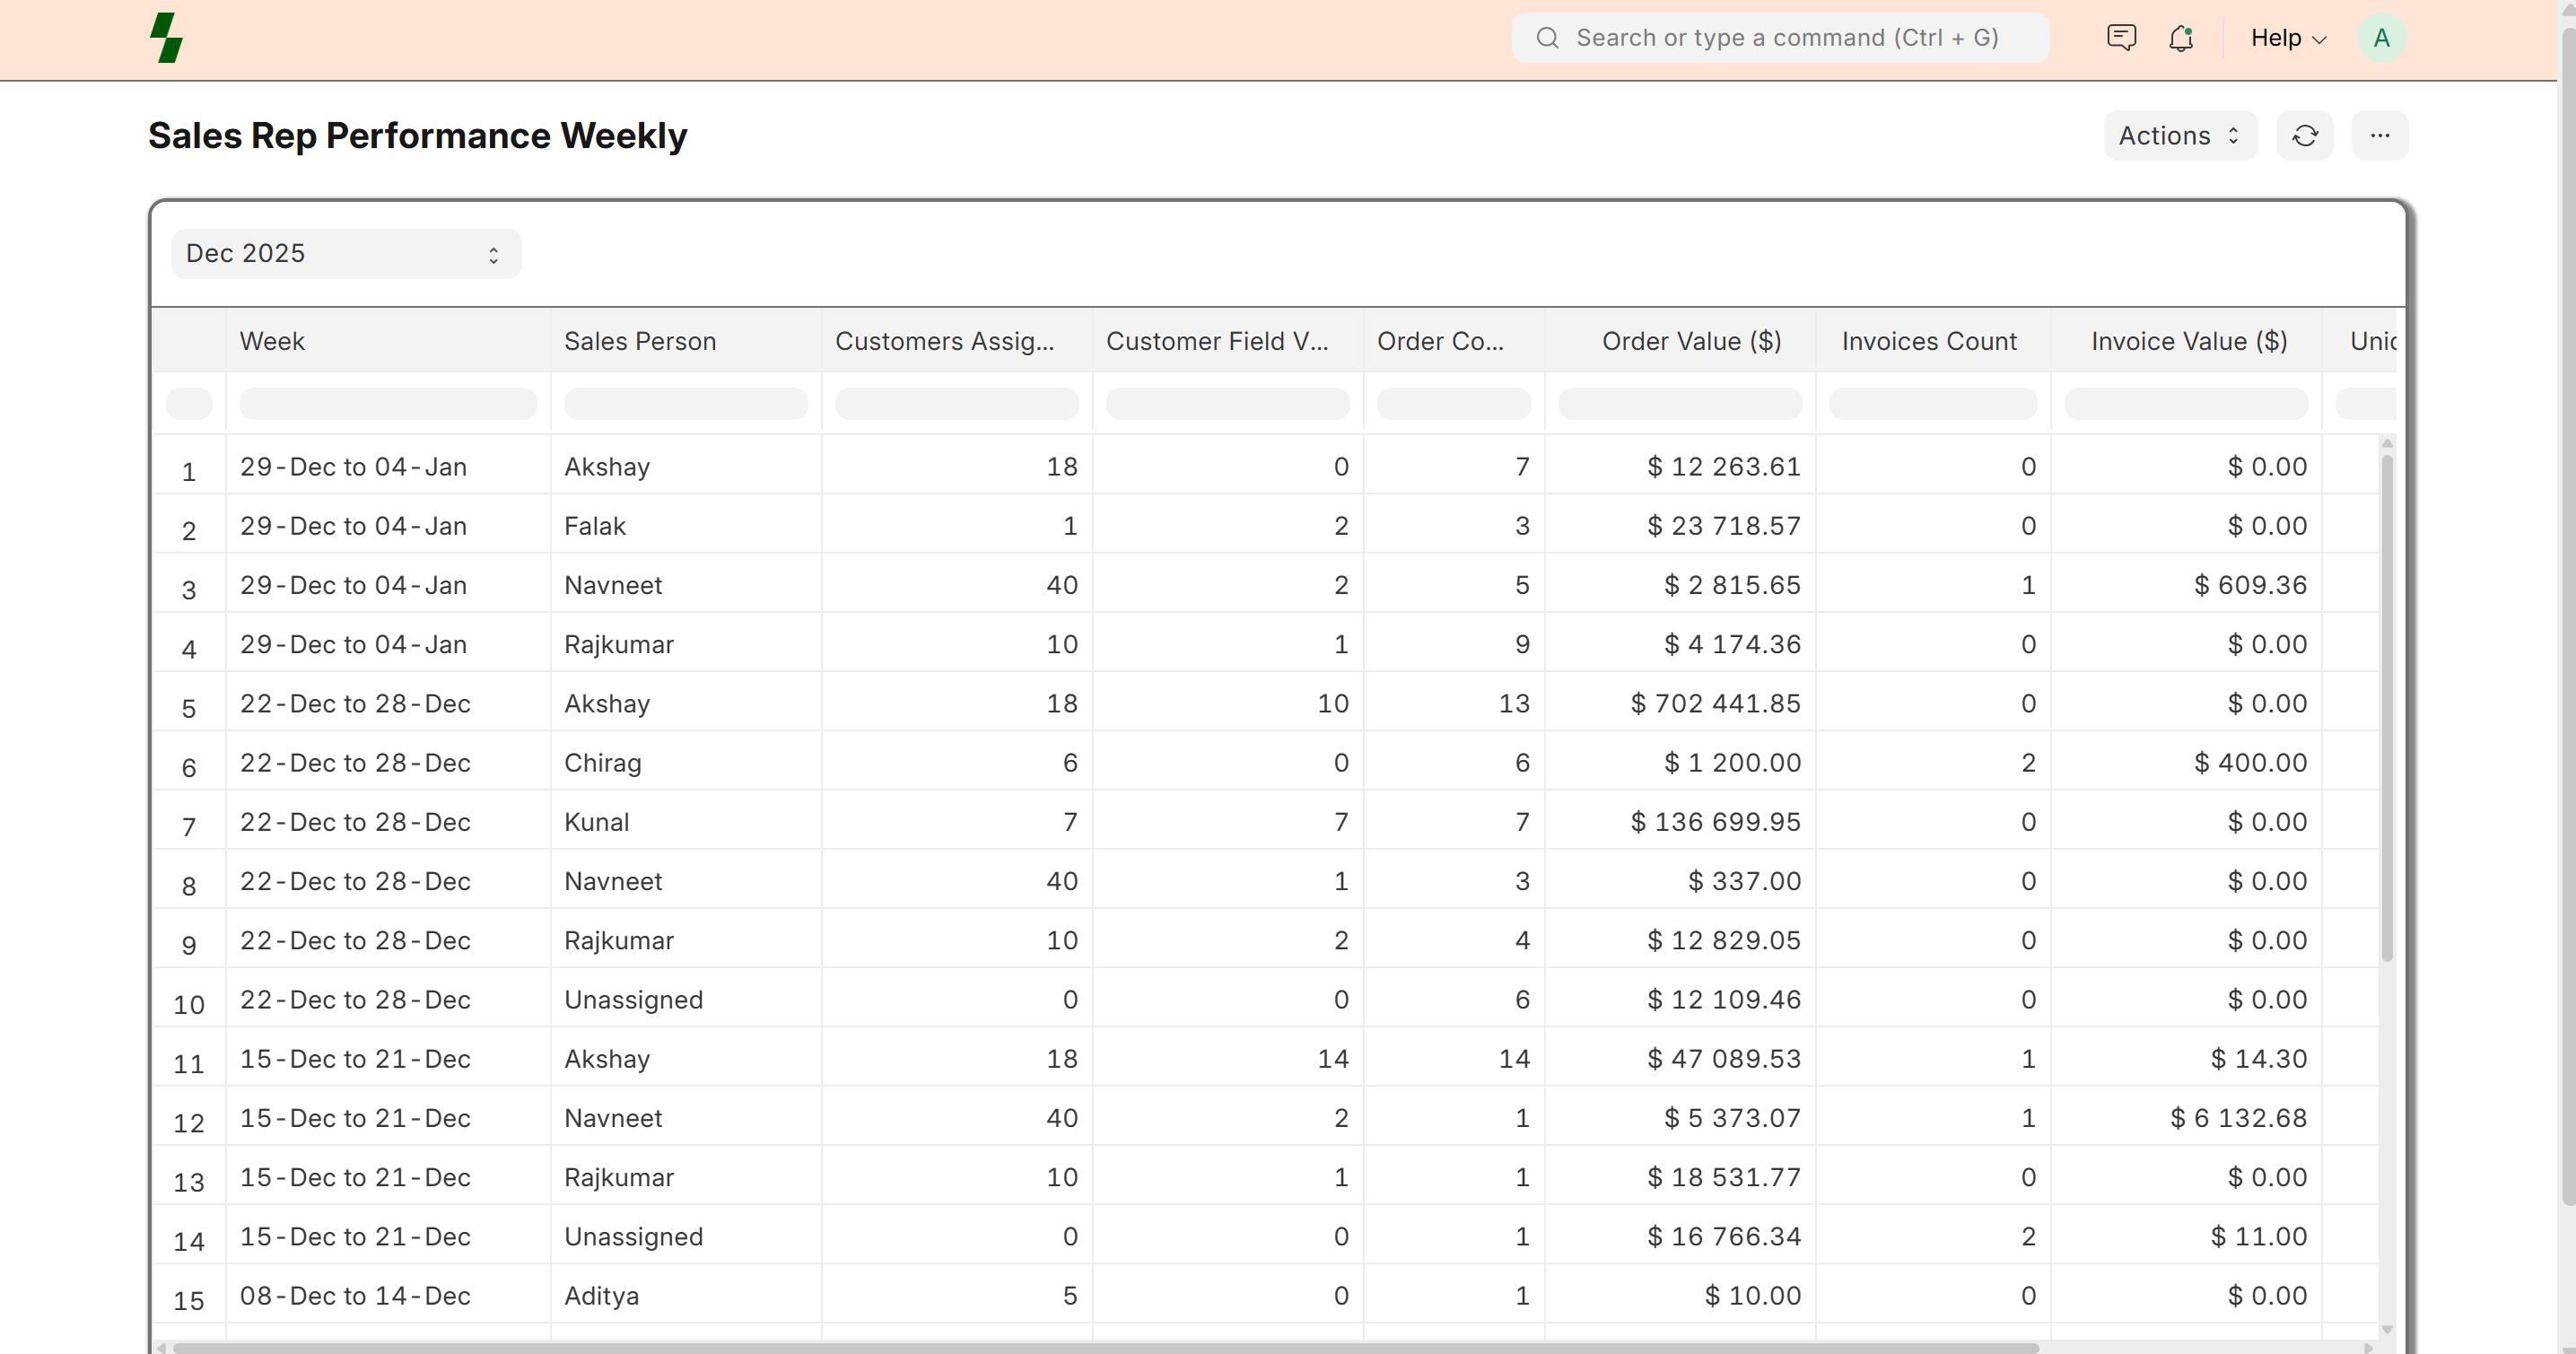Screen dimensions: 2576x1354
Task: Select the Akshay cell in row 1
Action: pos(606,467)
